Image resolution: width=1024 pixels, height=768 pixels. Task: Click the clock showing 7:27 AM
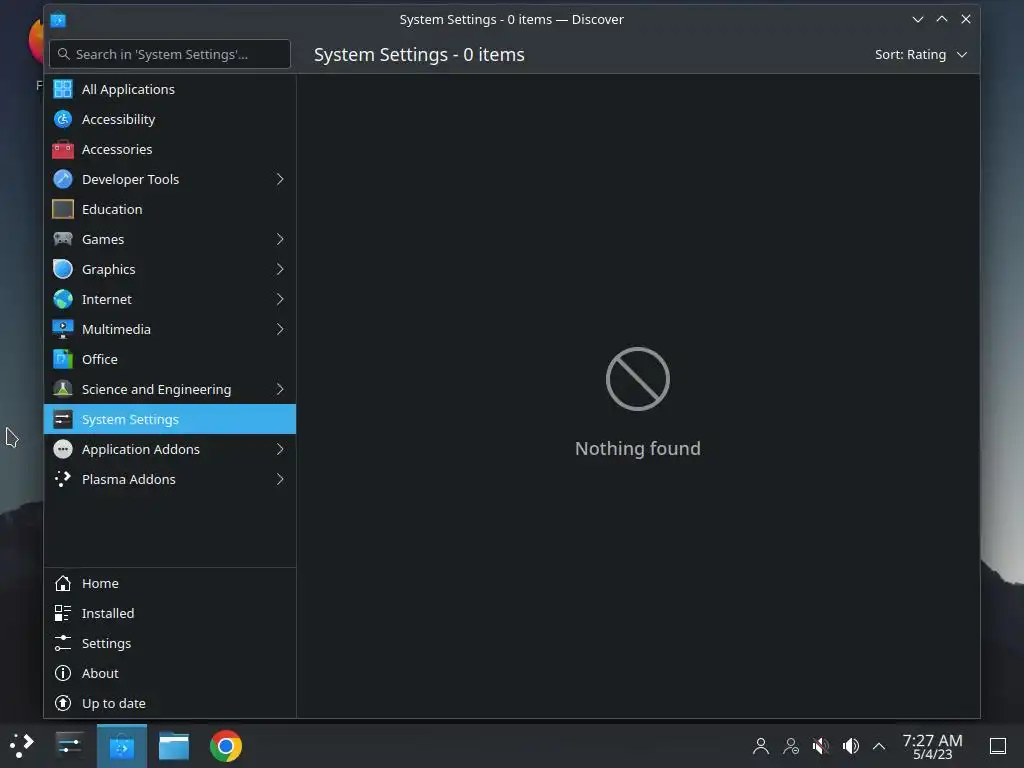tap(932, 746)
